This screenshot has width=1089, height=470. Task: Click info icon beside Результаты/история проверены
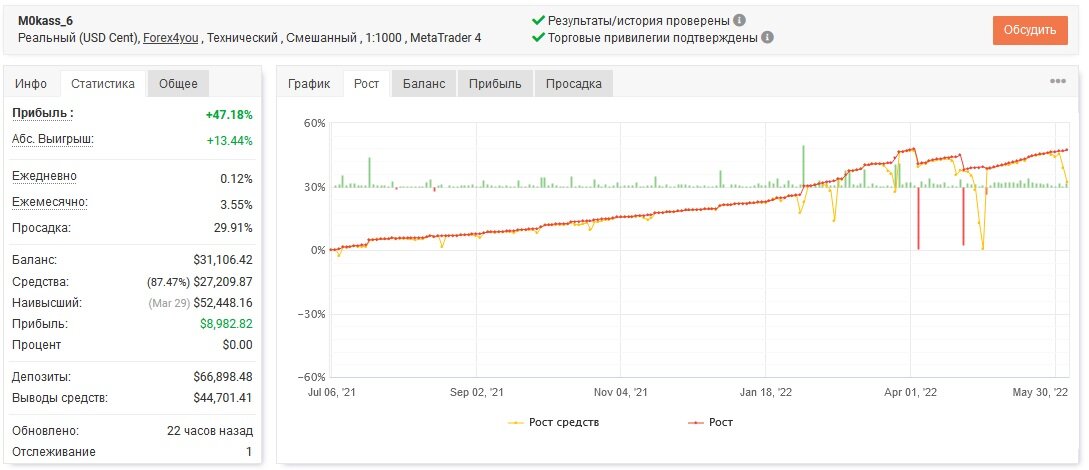[740, 21]
